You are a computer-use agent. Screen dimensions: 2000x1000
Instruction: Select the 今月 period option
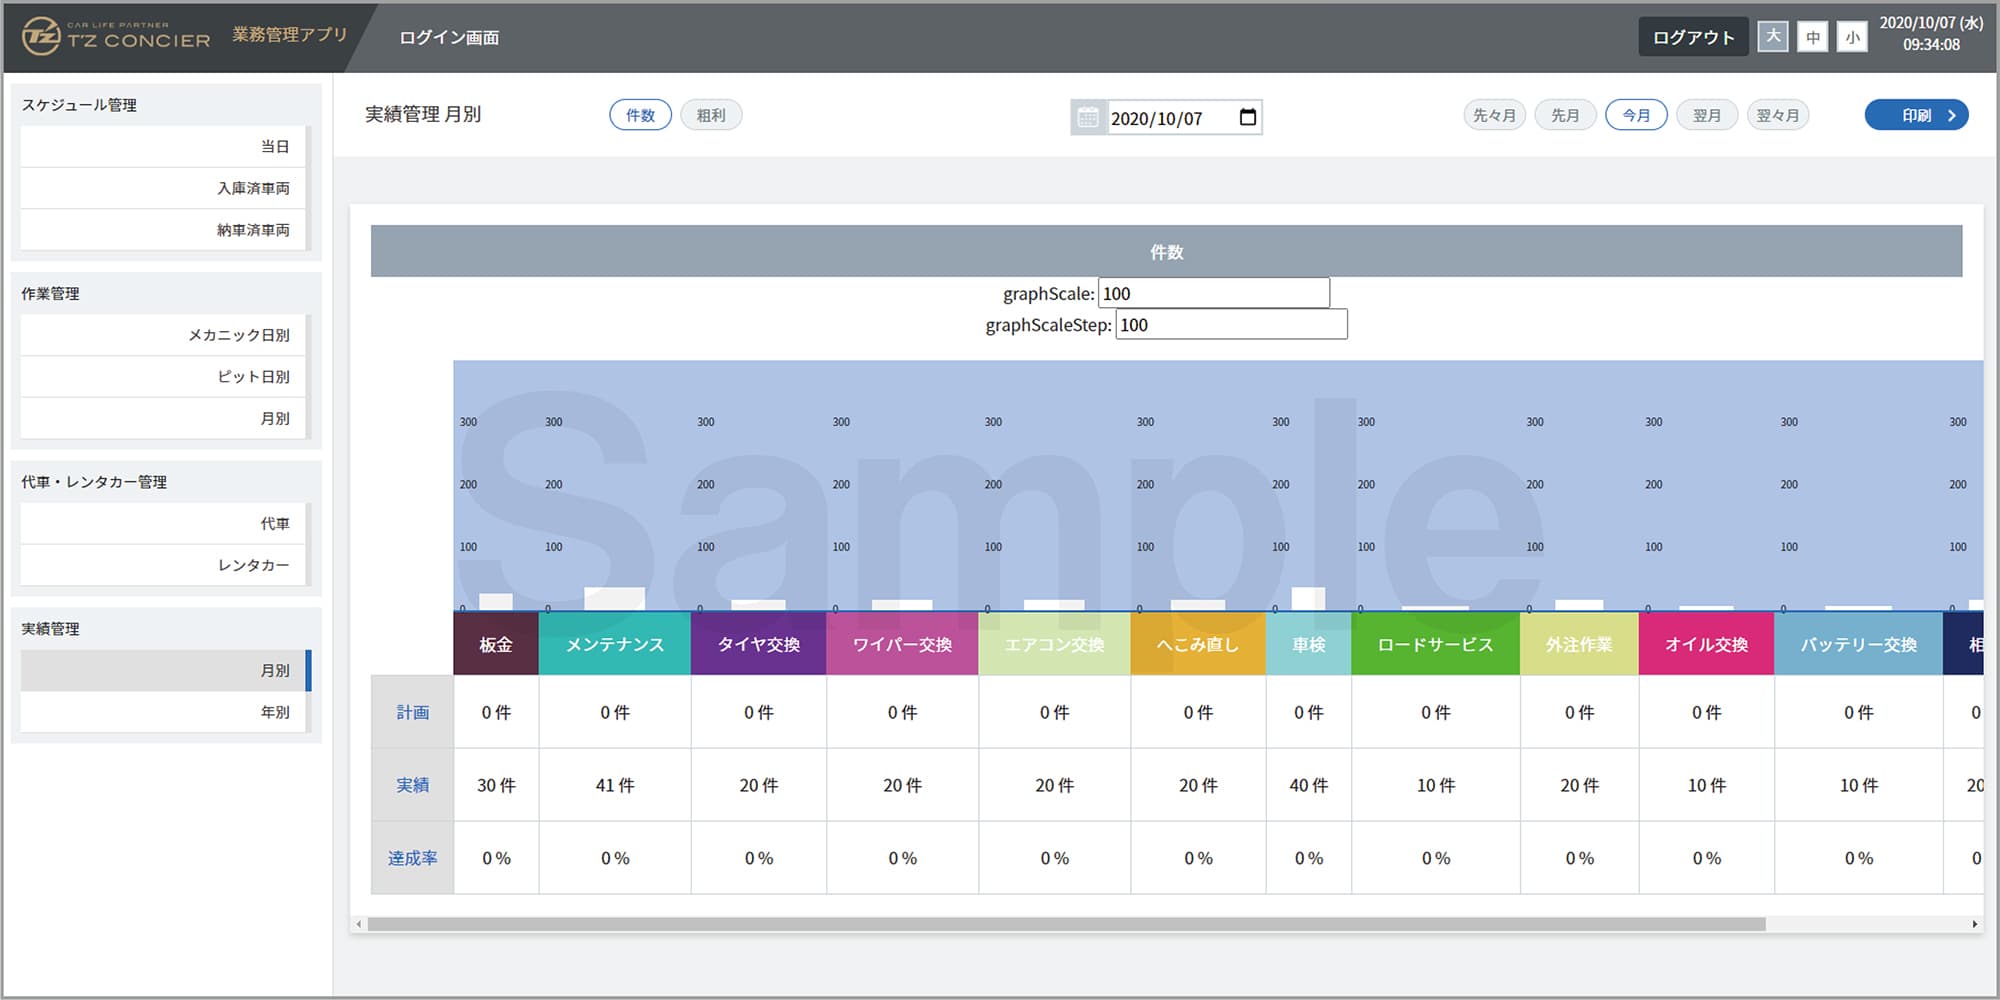pos(1636,115)
